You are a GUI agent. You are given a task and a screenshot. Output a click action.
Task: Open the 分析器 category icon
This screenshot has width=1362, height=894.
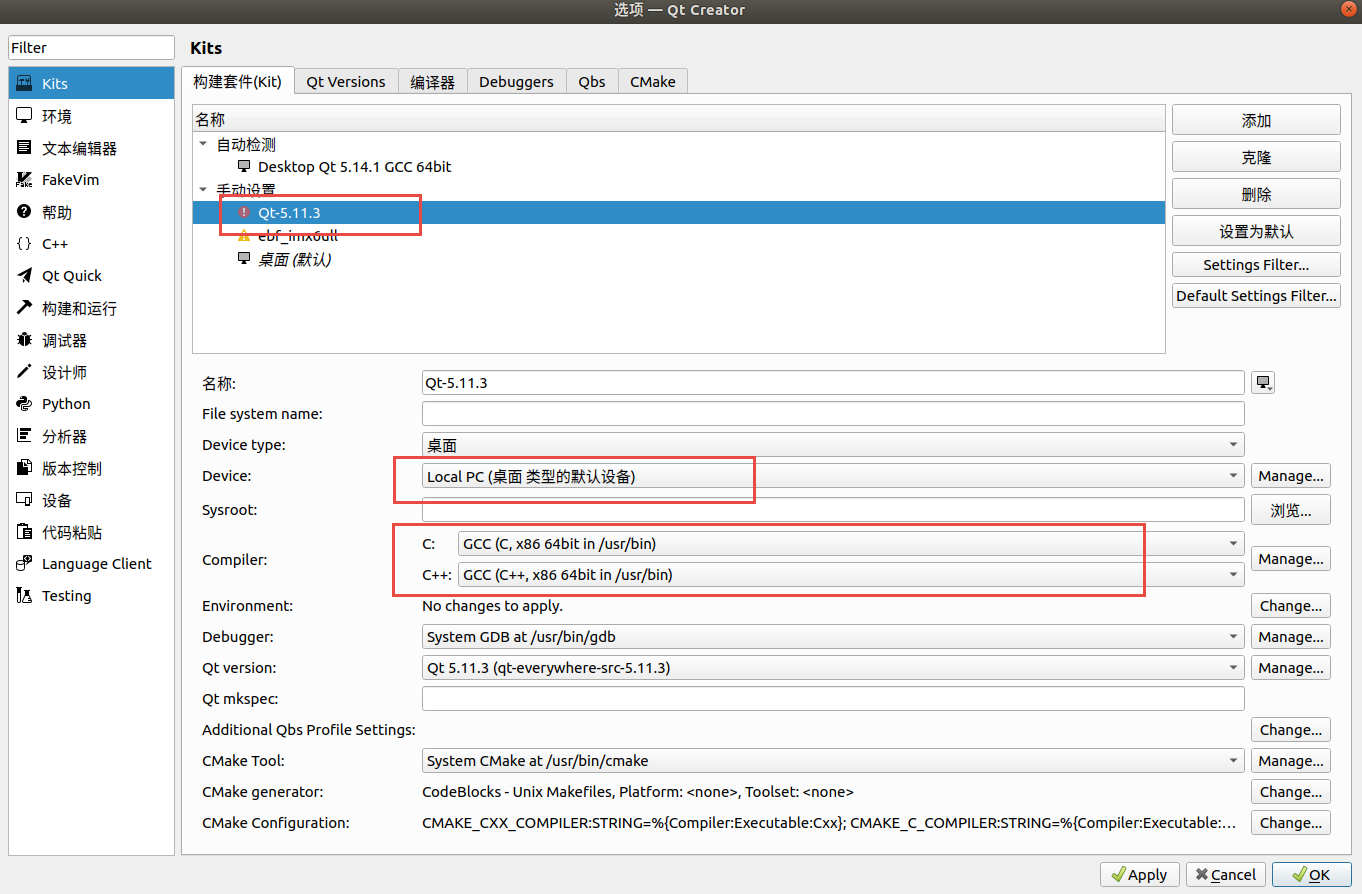(25, 436)
